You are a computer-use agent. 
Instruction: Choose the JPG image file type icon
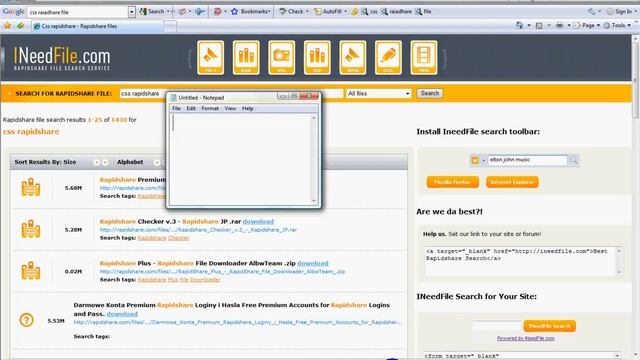pos(282,58)
